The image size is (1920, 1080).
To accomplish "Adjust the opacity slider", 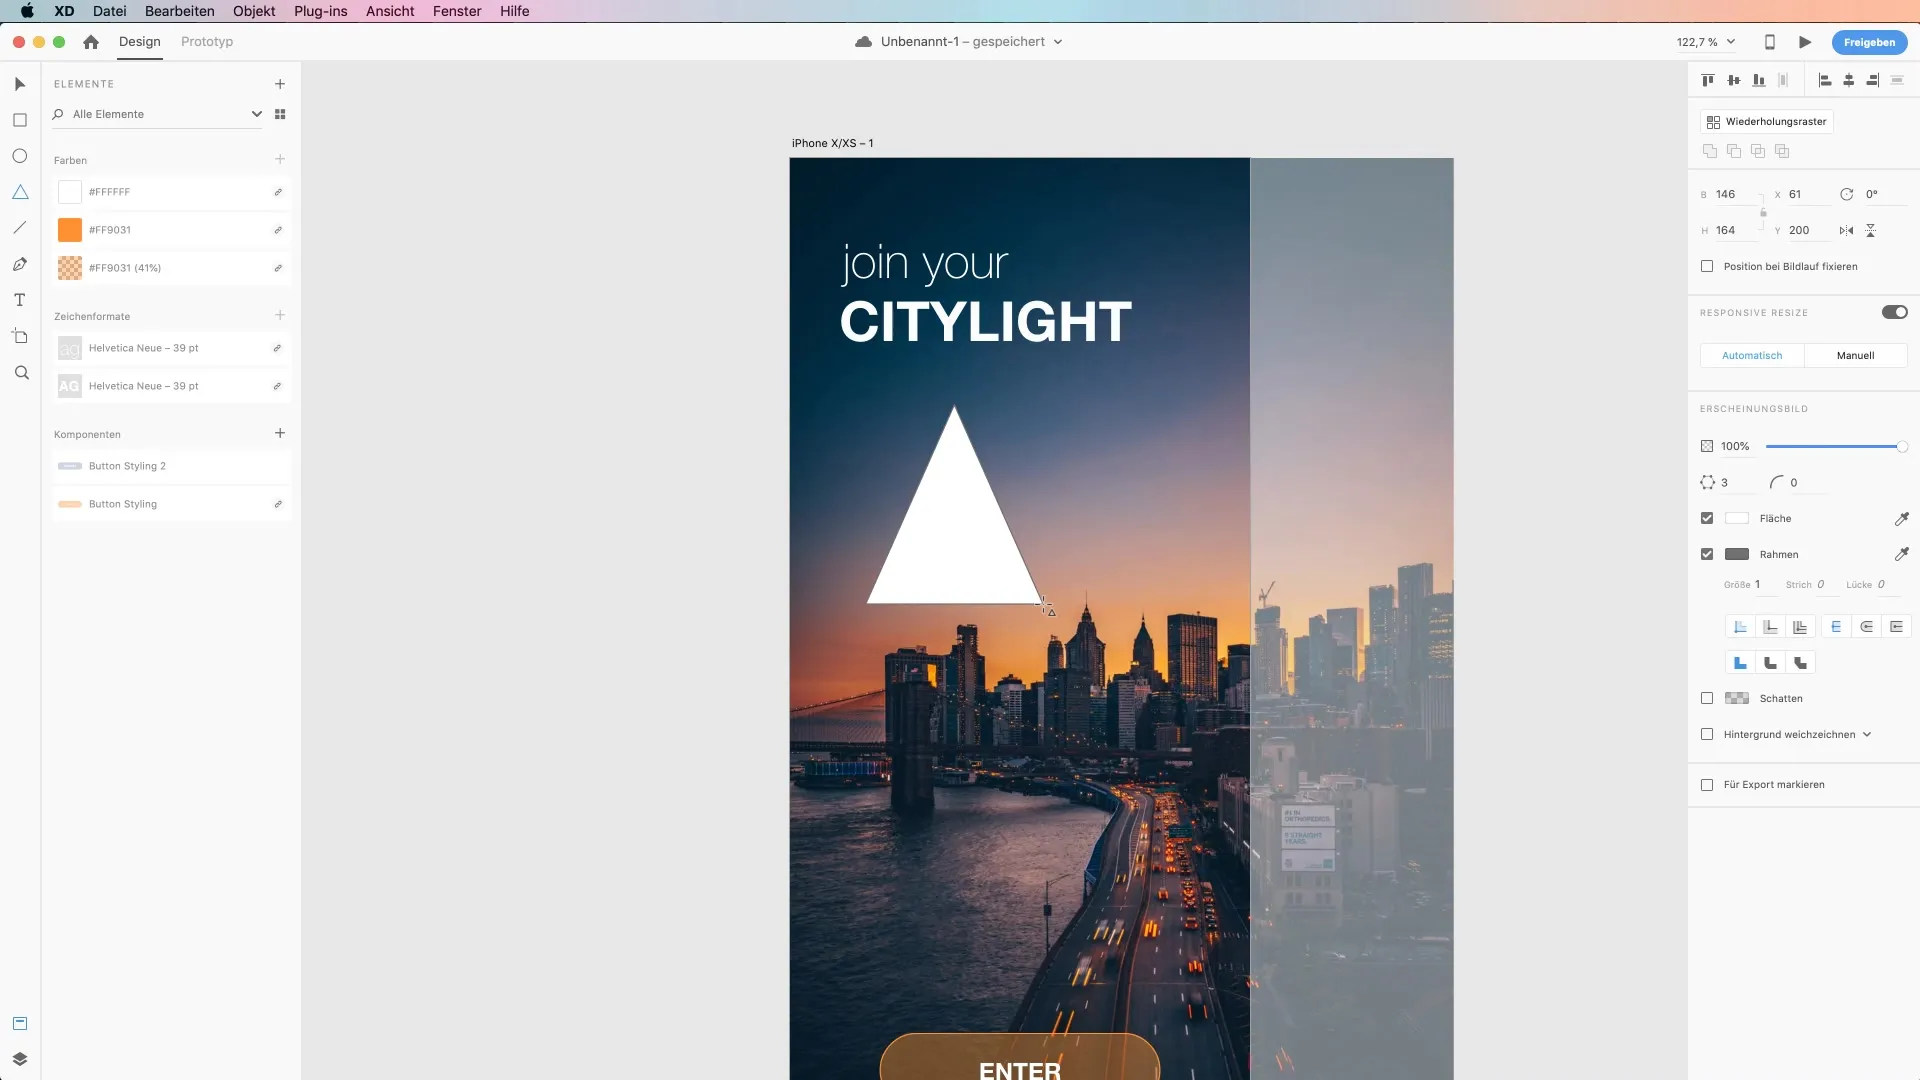I will (x=1836, y=446).
